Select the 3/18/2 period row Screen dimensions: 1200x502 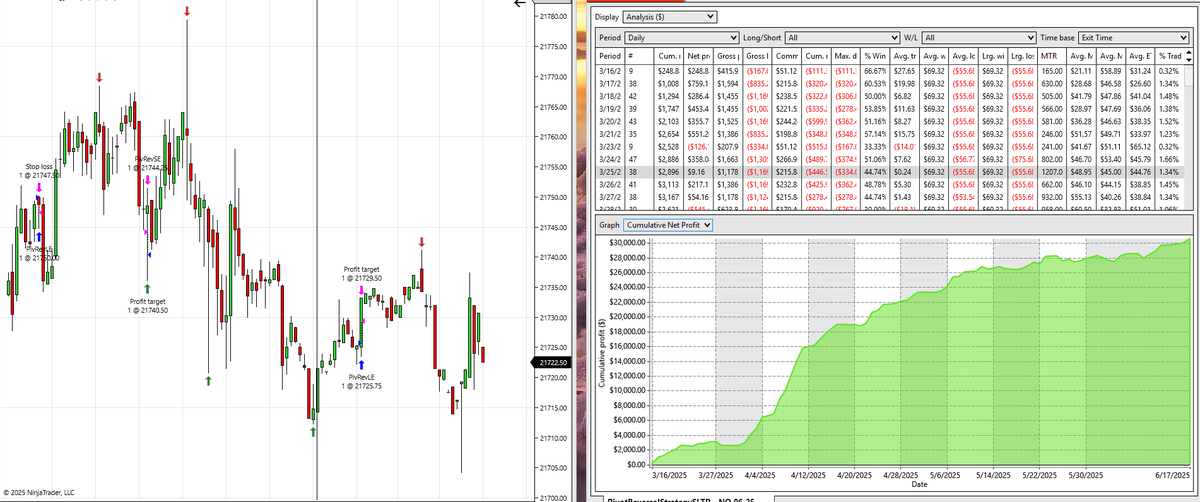click(889, 97)
